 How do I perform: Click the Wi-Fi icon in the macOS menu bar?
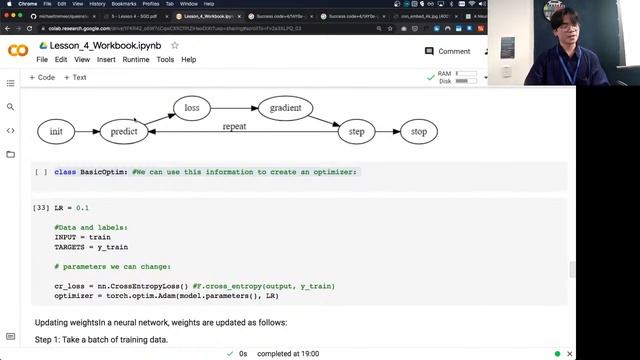(x=472, y=4)
